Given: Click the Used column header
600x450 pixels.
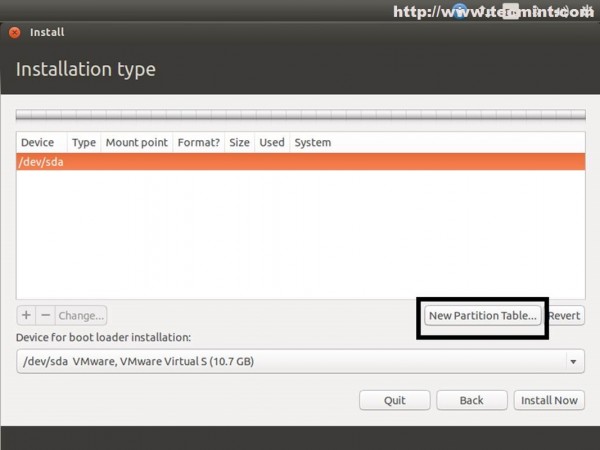Looking at the screenshot, I should coord(272,142).
